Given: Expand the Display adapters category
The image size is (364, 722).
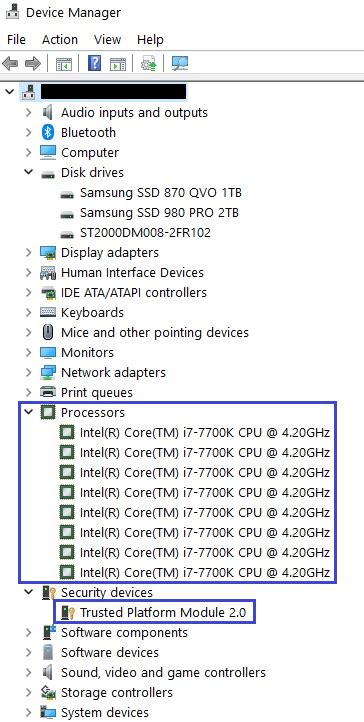Looking at the screenshot, I should pos(29,253).
